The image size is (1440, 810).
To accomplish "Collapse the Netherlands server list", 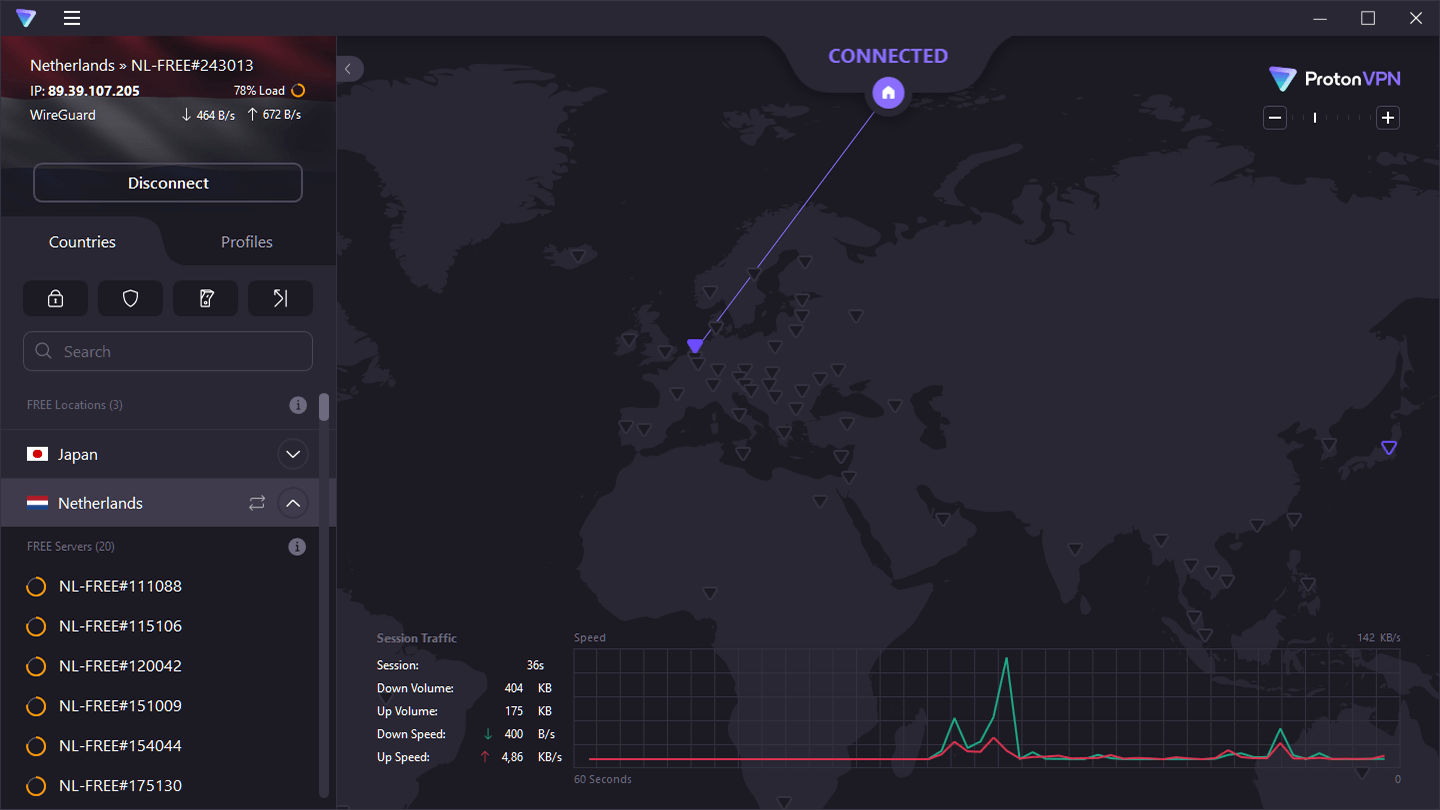I will [x=293, y=503].
